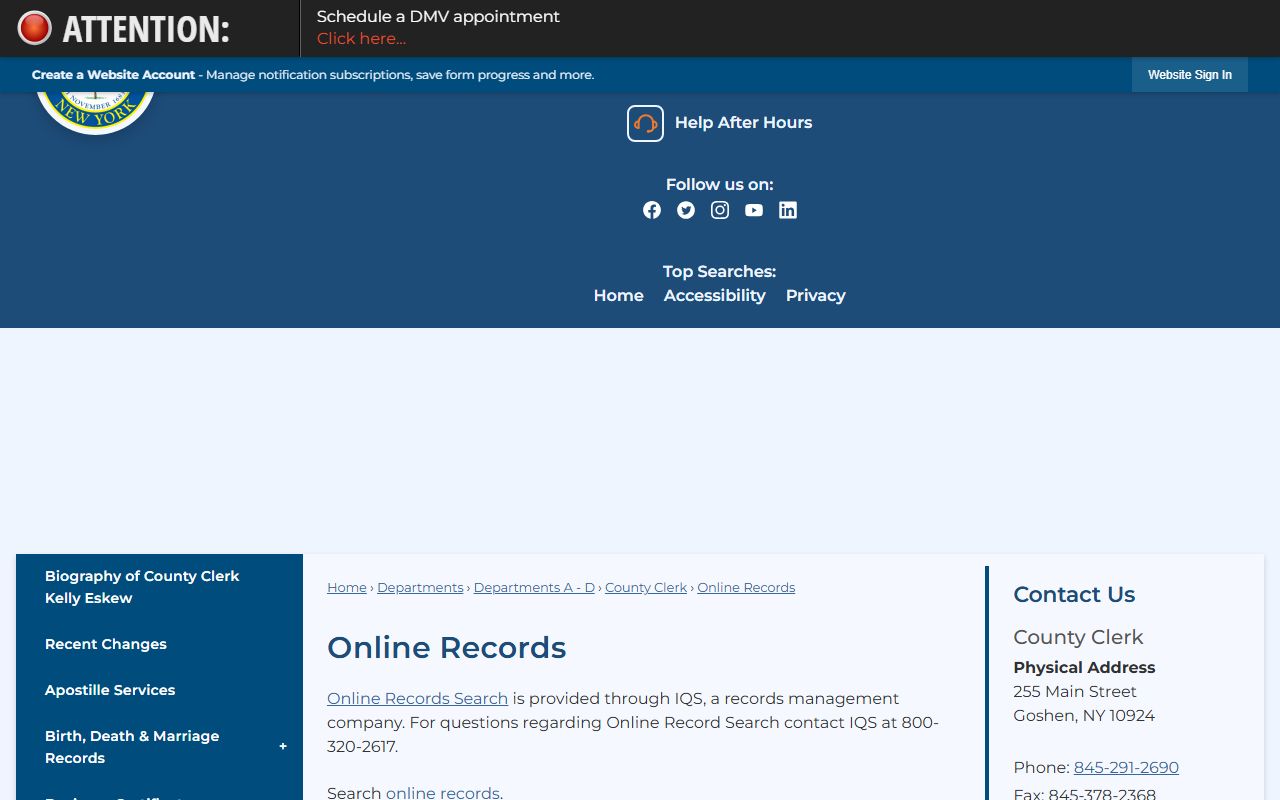Expand Birth, Death & Marriage Records submenu
The height and width of the screenshot is (800, 1280).
point(283,746)
